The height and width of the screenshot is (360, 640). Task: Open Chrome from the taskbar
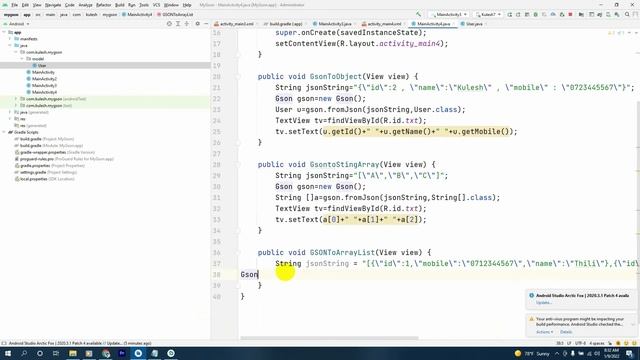coord(106,353)
